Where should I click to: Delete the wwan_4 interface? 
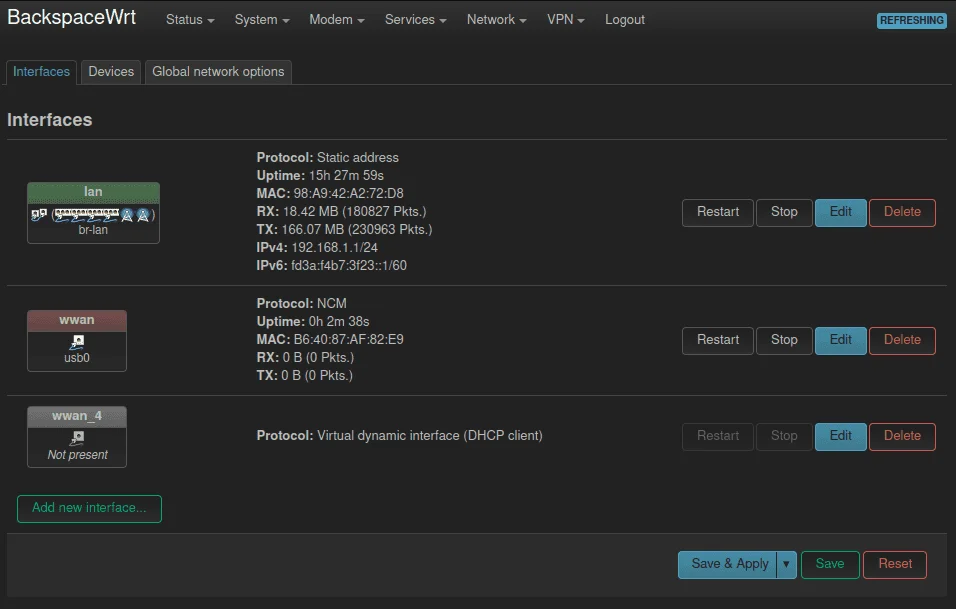[x=902, y=436]
